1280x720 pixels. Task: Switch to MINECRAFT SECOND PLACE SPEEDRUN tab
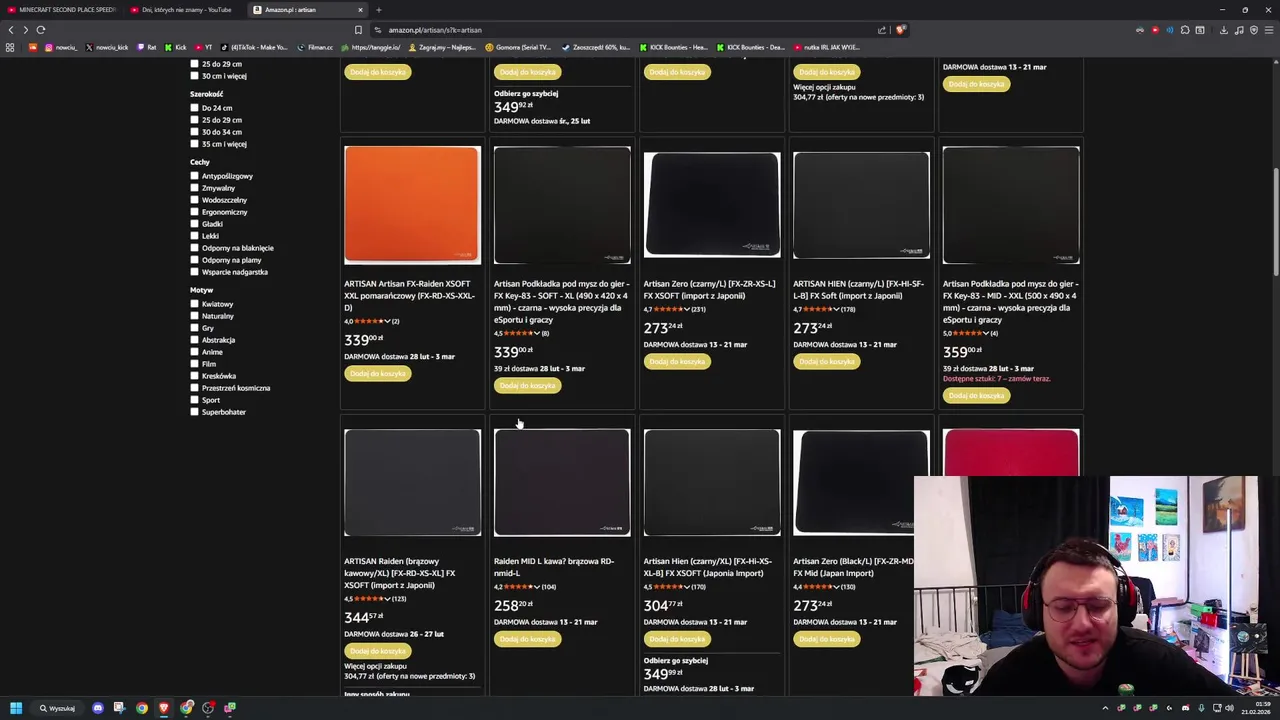point(62,10)
